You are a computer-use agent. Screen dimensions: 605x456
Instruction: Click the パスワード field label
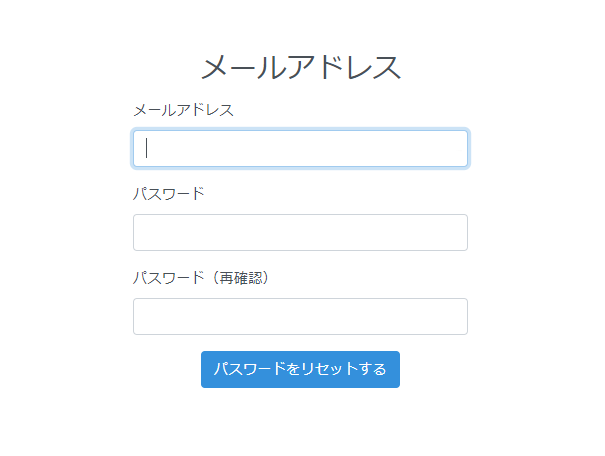point(169,193)
